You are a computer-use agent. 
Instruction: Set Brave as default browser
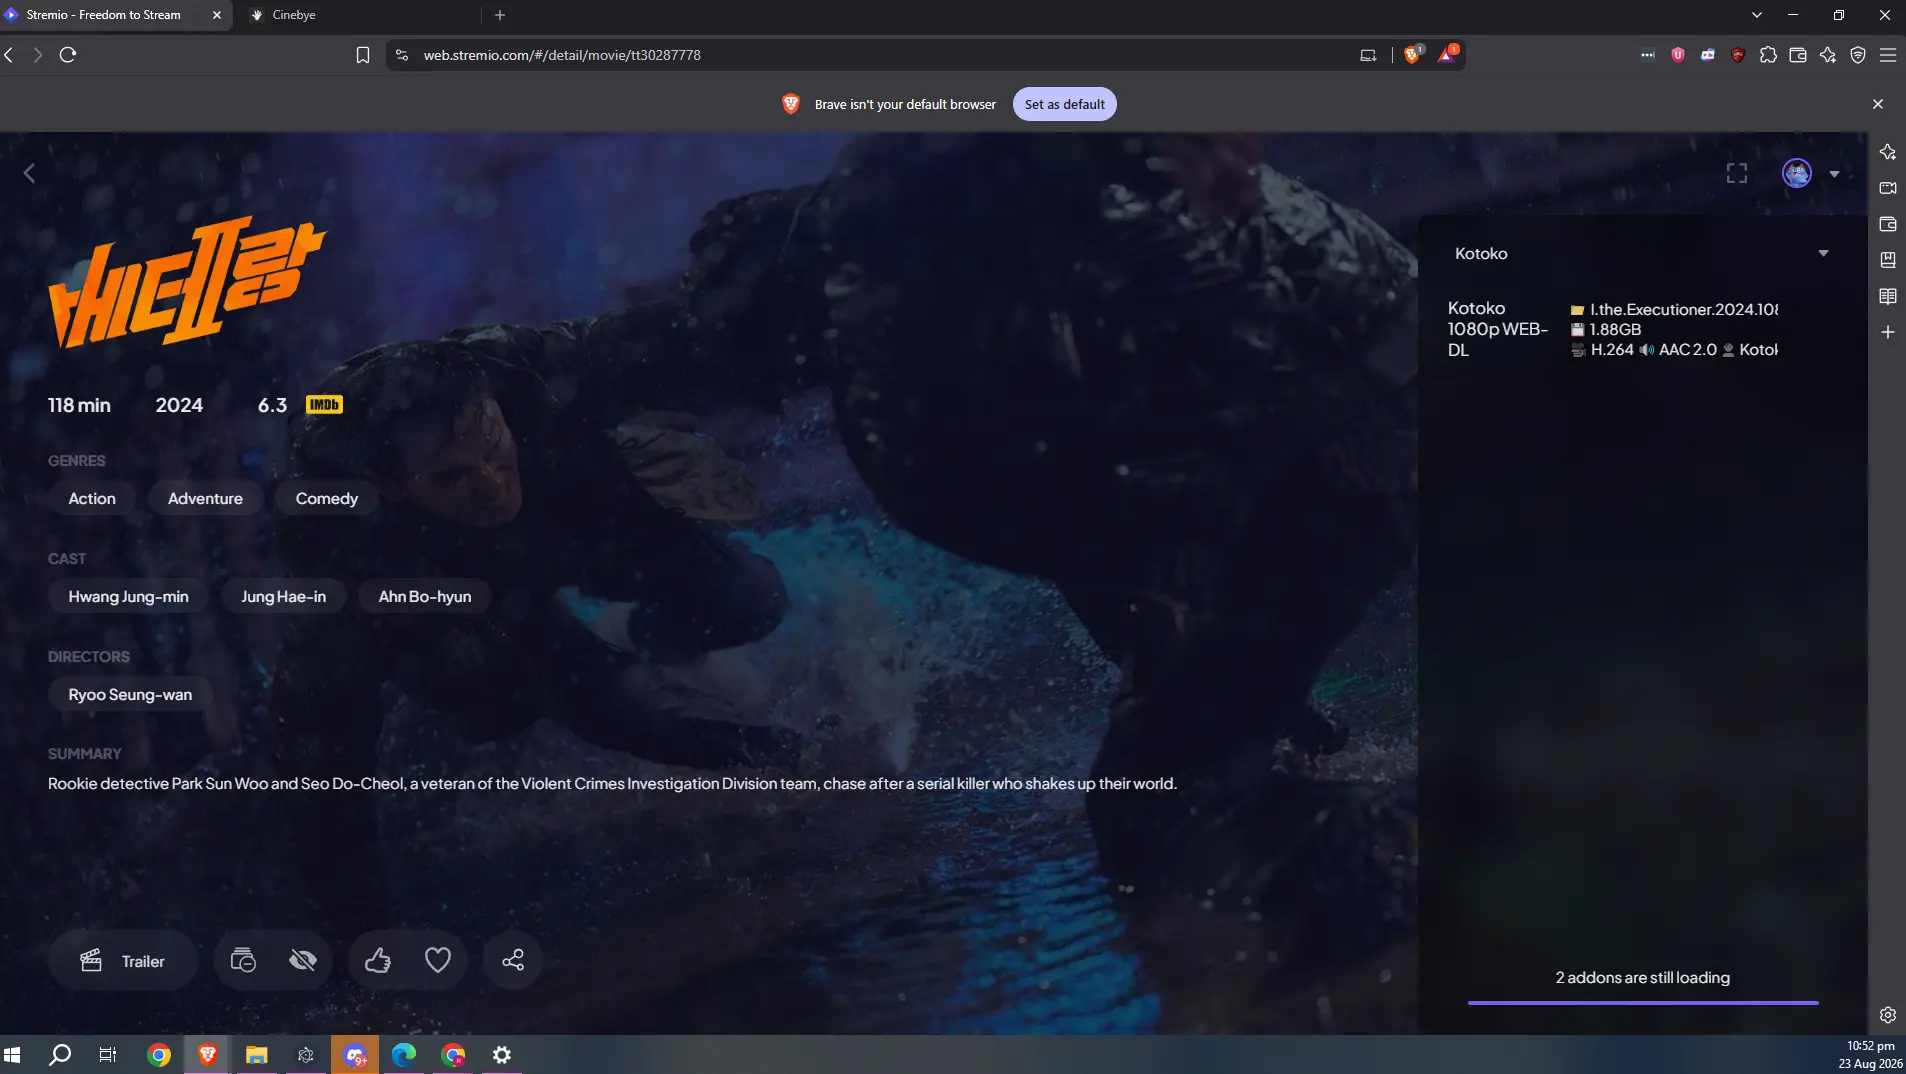pos(1065,104)
